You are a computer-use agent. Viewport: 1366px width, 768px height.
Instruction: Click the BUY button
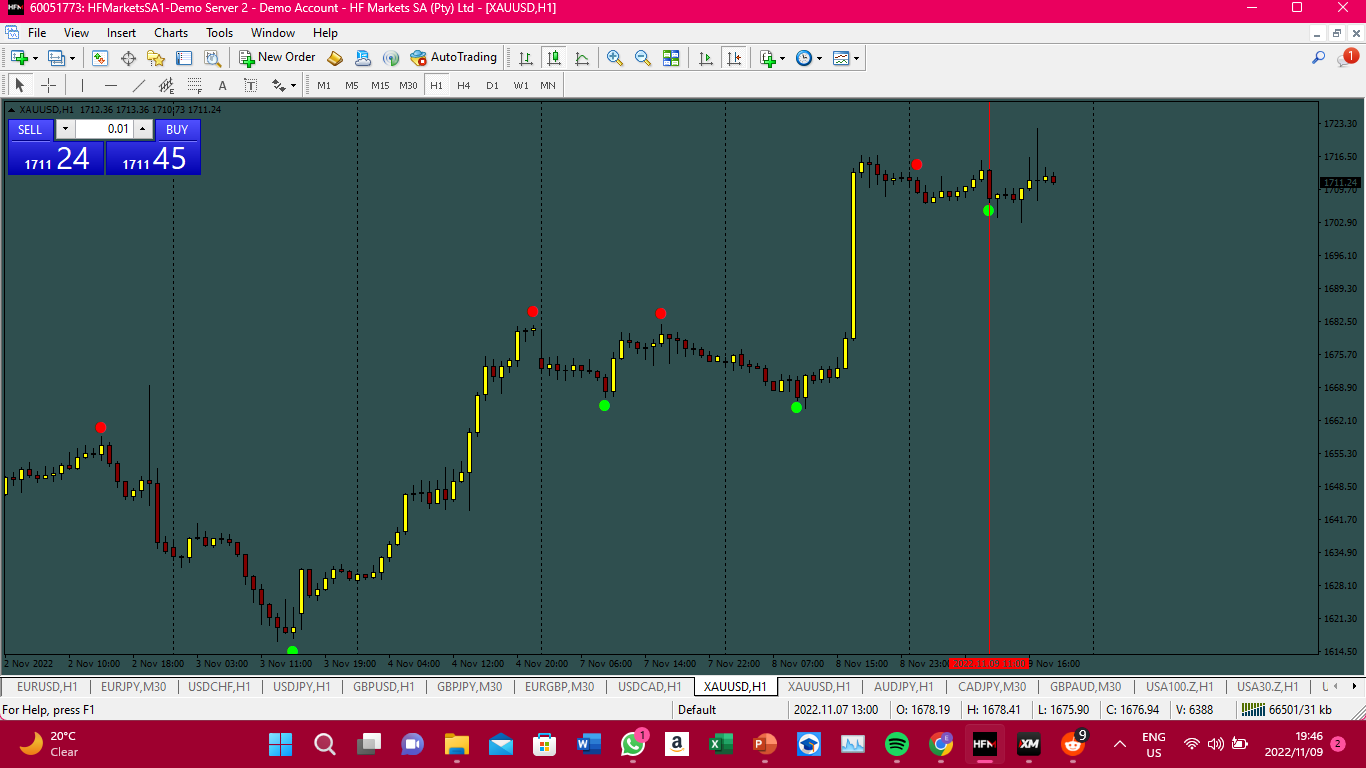pyautogui.click(x=177, y=129)
